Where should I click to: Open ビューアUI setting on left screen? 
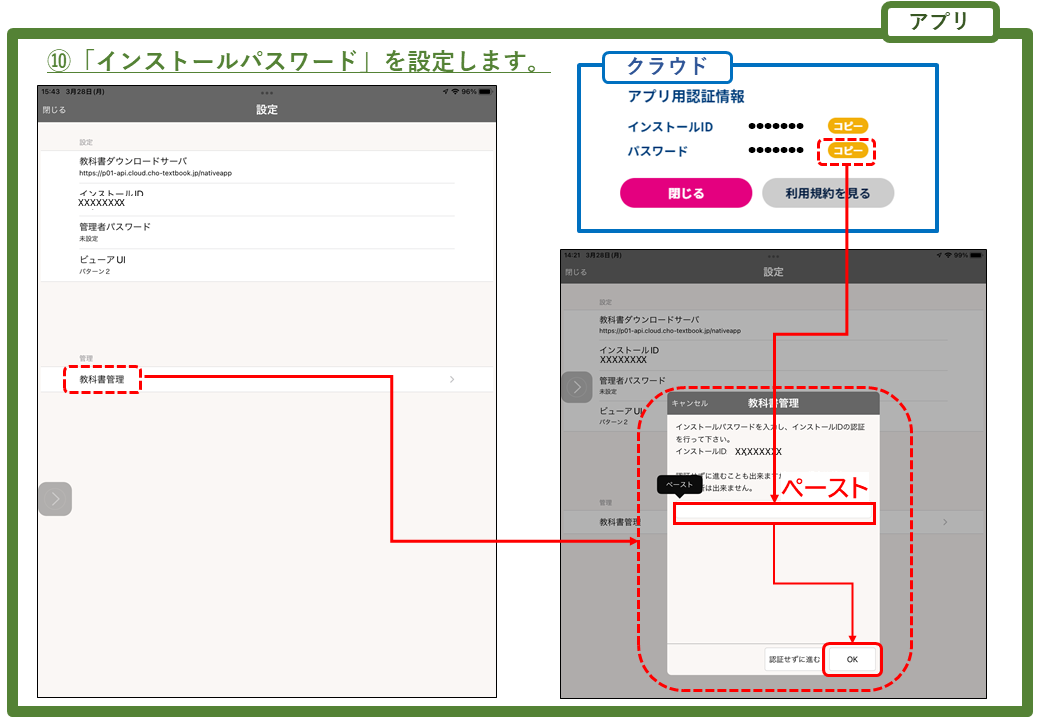coord(267,265)
